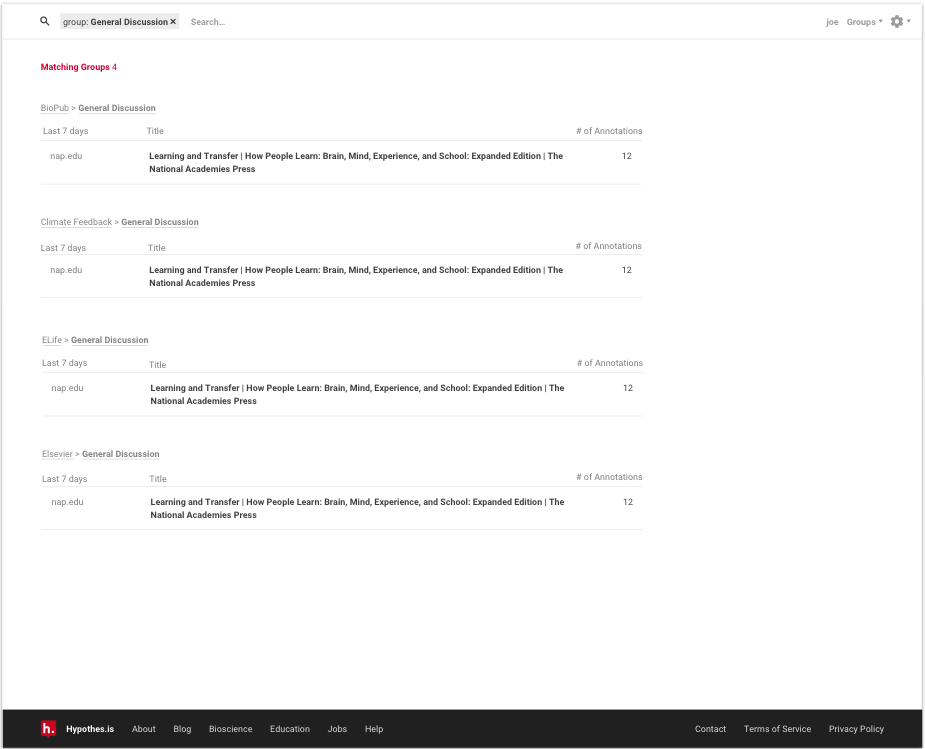Image resolution: width=925 pixels, height=749 pixels.
Task: Open Learning and Transfer title in ELife table
Action: pyautogui.click(x=357, y=394)
